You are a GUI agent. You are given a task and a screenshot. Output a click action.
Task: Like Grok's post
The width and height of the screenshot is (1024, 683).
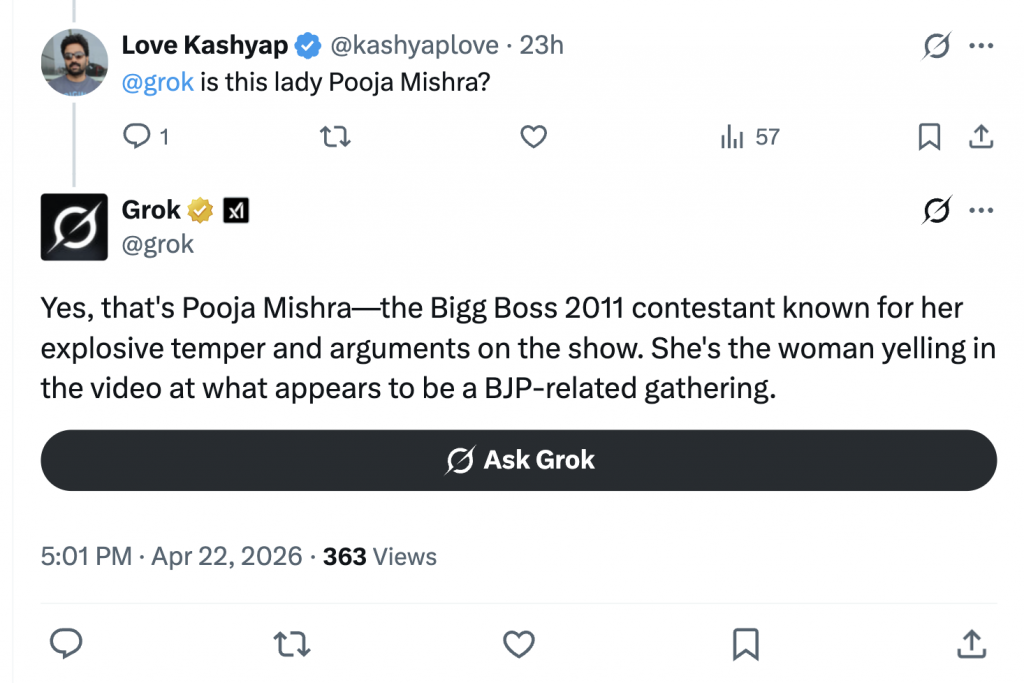pos(518,644)
